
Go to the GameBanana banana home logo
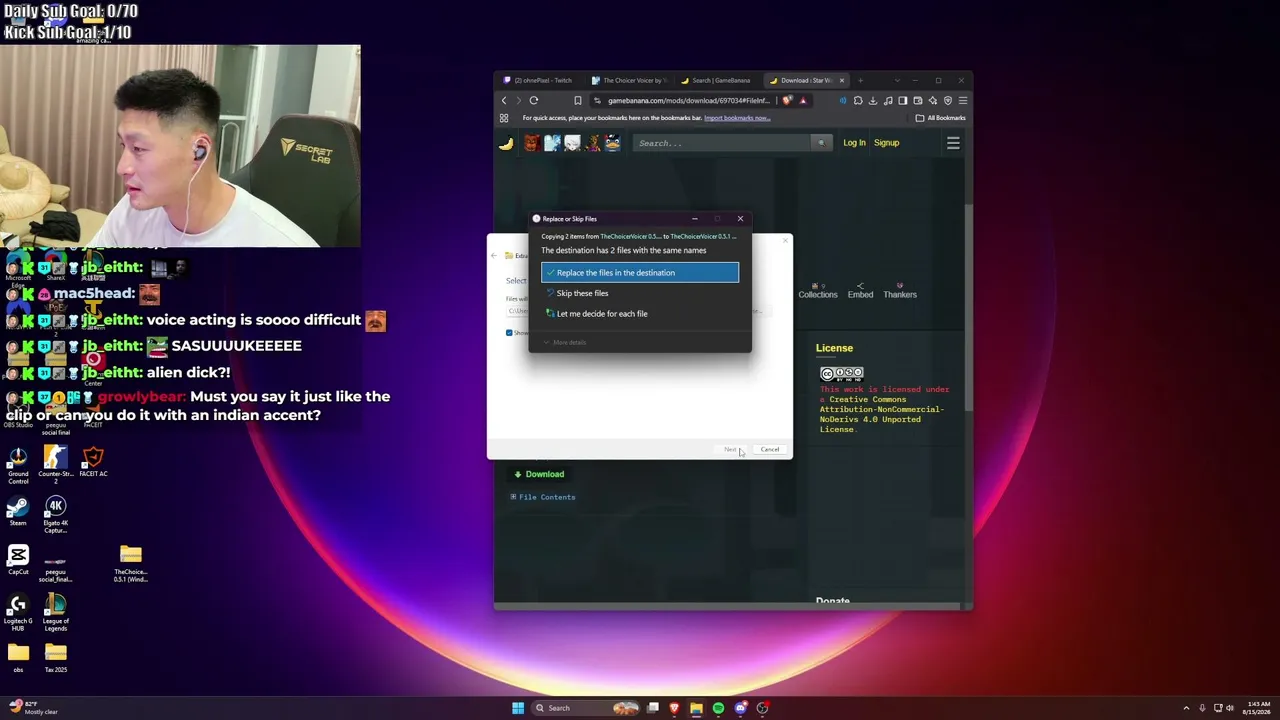[506, 143]
